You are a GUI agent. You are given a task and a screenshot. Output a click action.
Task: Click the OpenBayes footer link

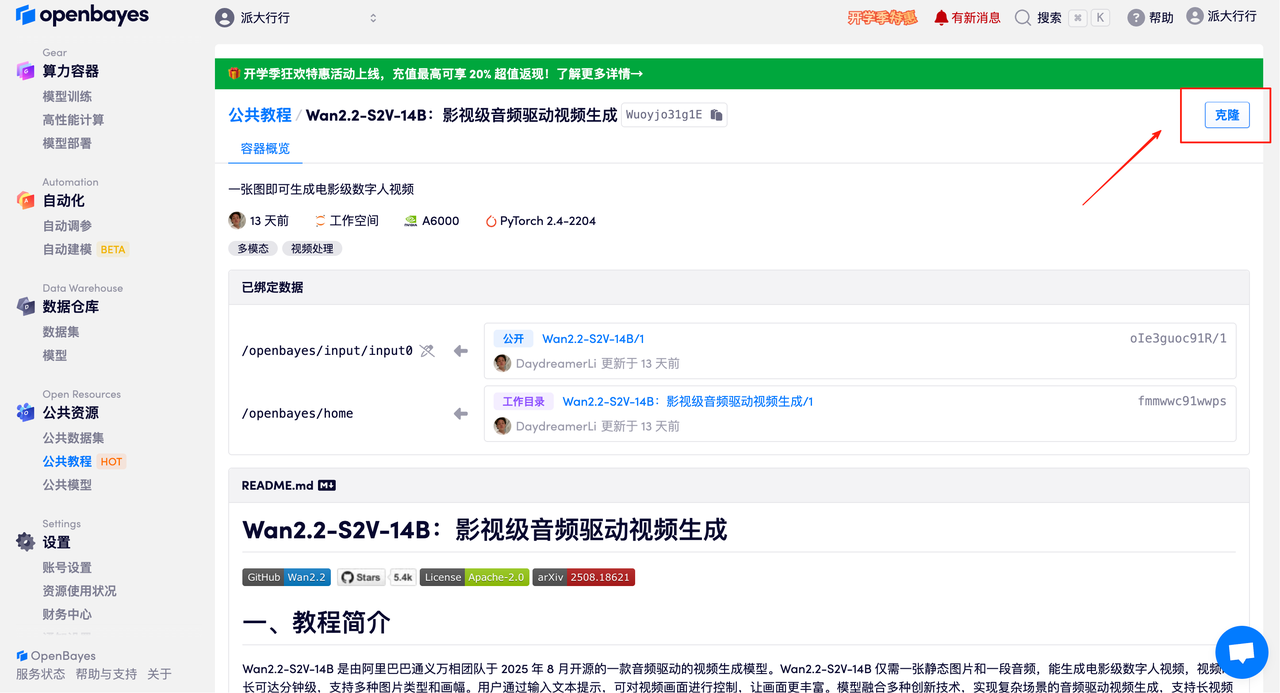click(x=56, y=656)
